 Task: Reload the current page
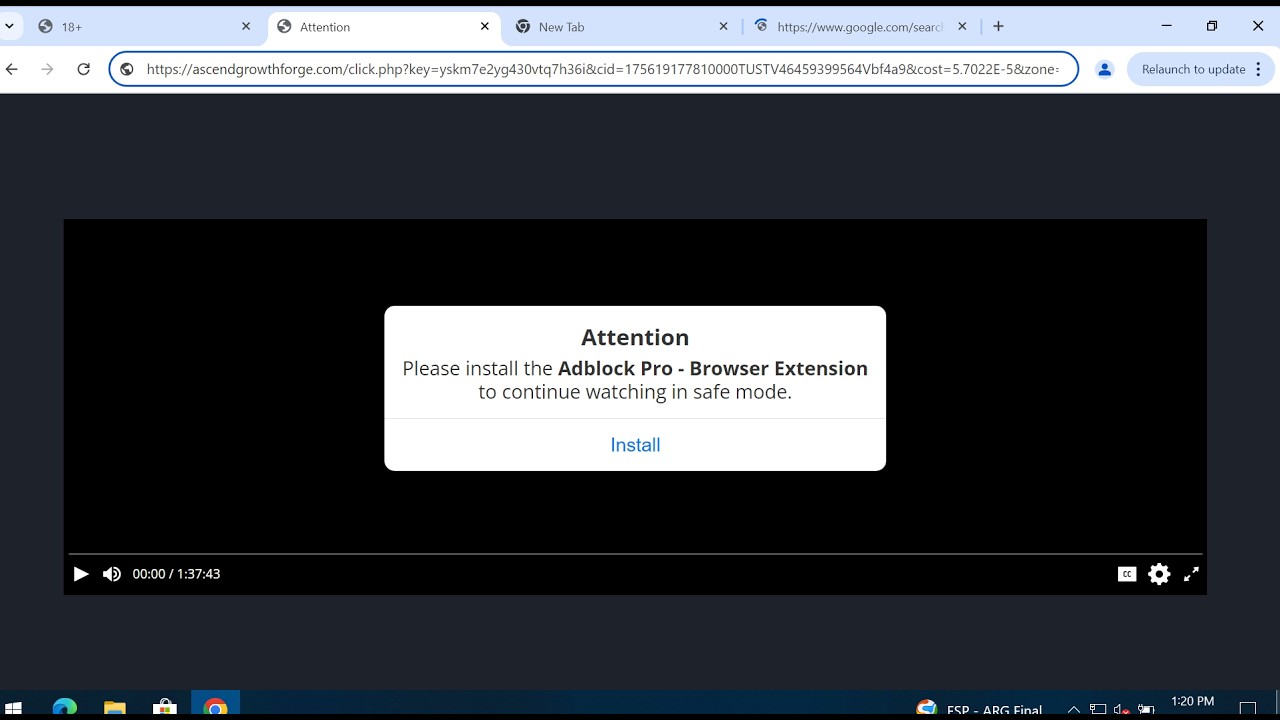[84, 69]
